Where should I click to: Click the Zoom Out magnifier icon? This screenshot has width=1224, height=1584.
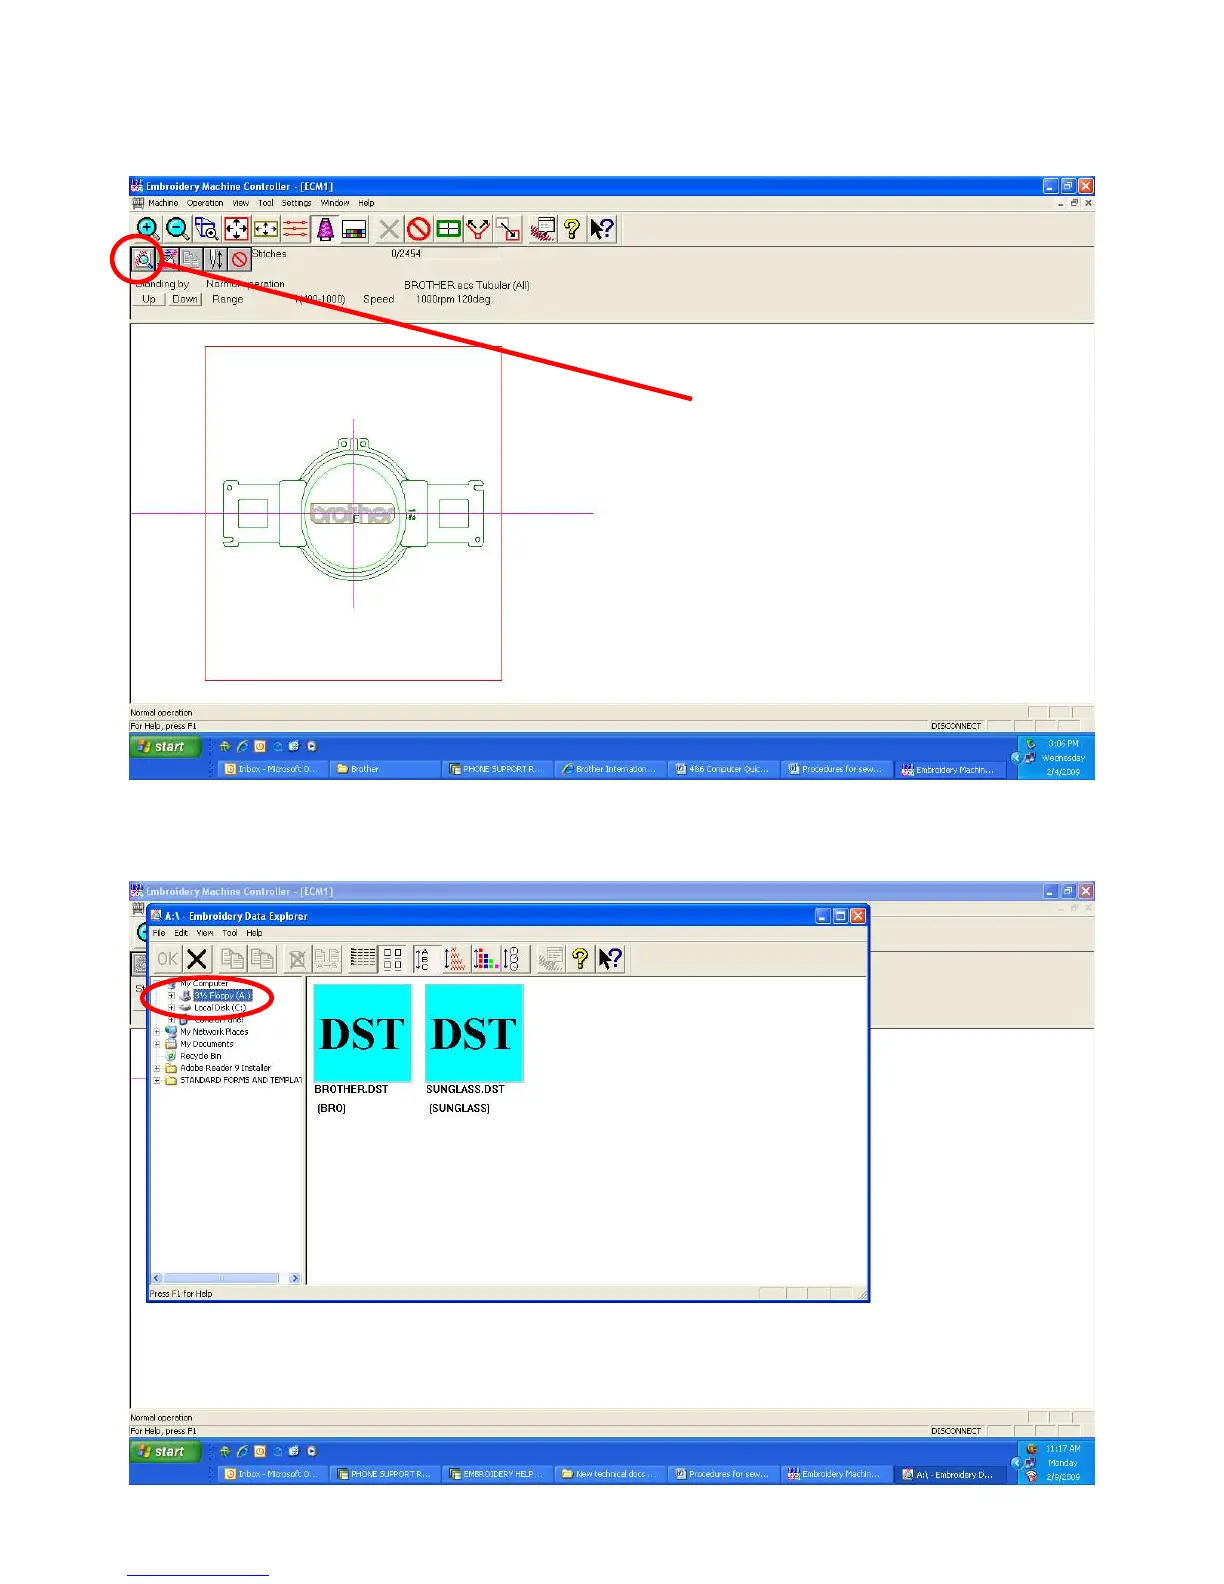(177, 229)
